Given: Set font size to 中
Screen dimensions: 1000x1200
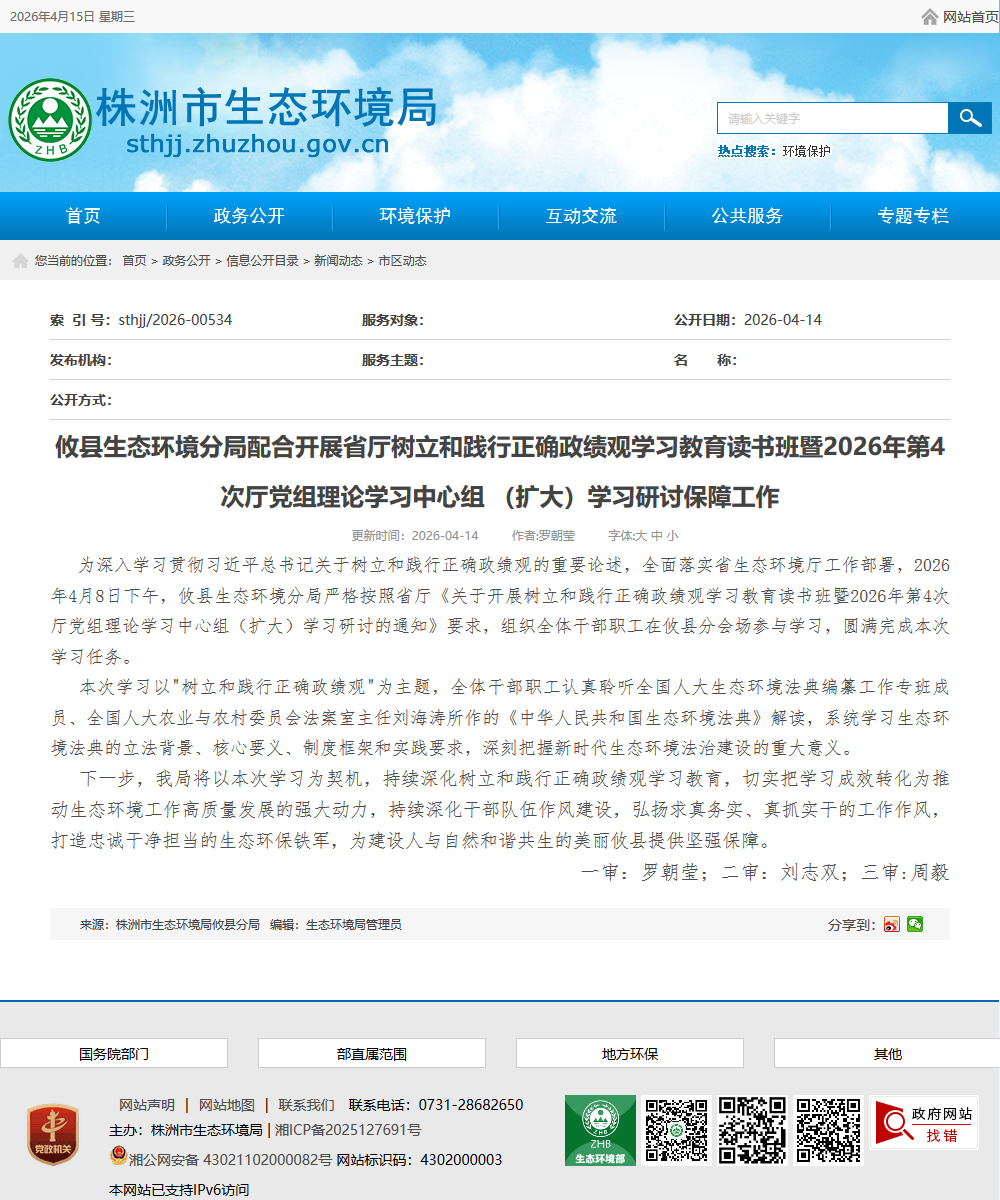Looking at the screenshot, I should pyautogui.click(x=657, y=535).
